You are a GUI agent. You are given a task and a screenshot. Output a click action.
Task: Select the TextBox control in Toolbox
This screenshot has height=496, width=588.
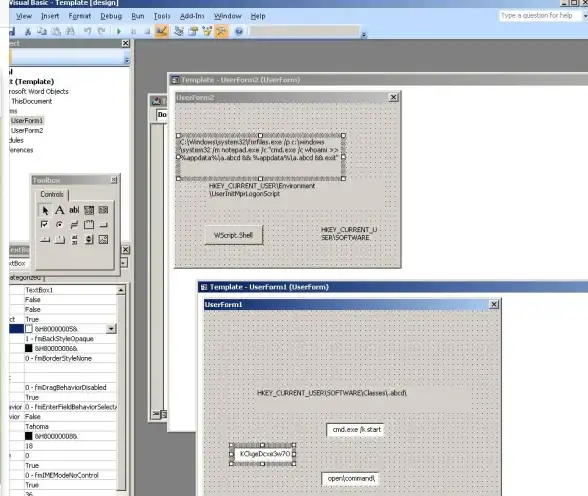point(74,210)
